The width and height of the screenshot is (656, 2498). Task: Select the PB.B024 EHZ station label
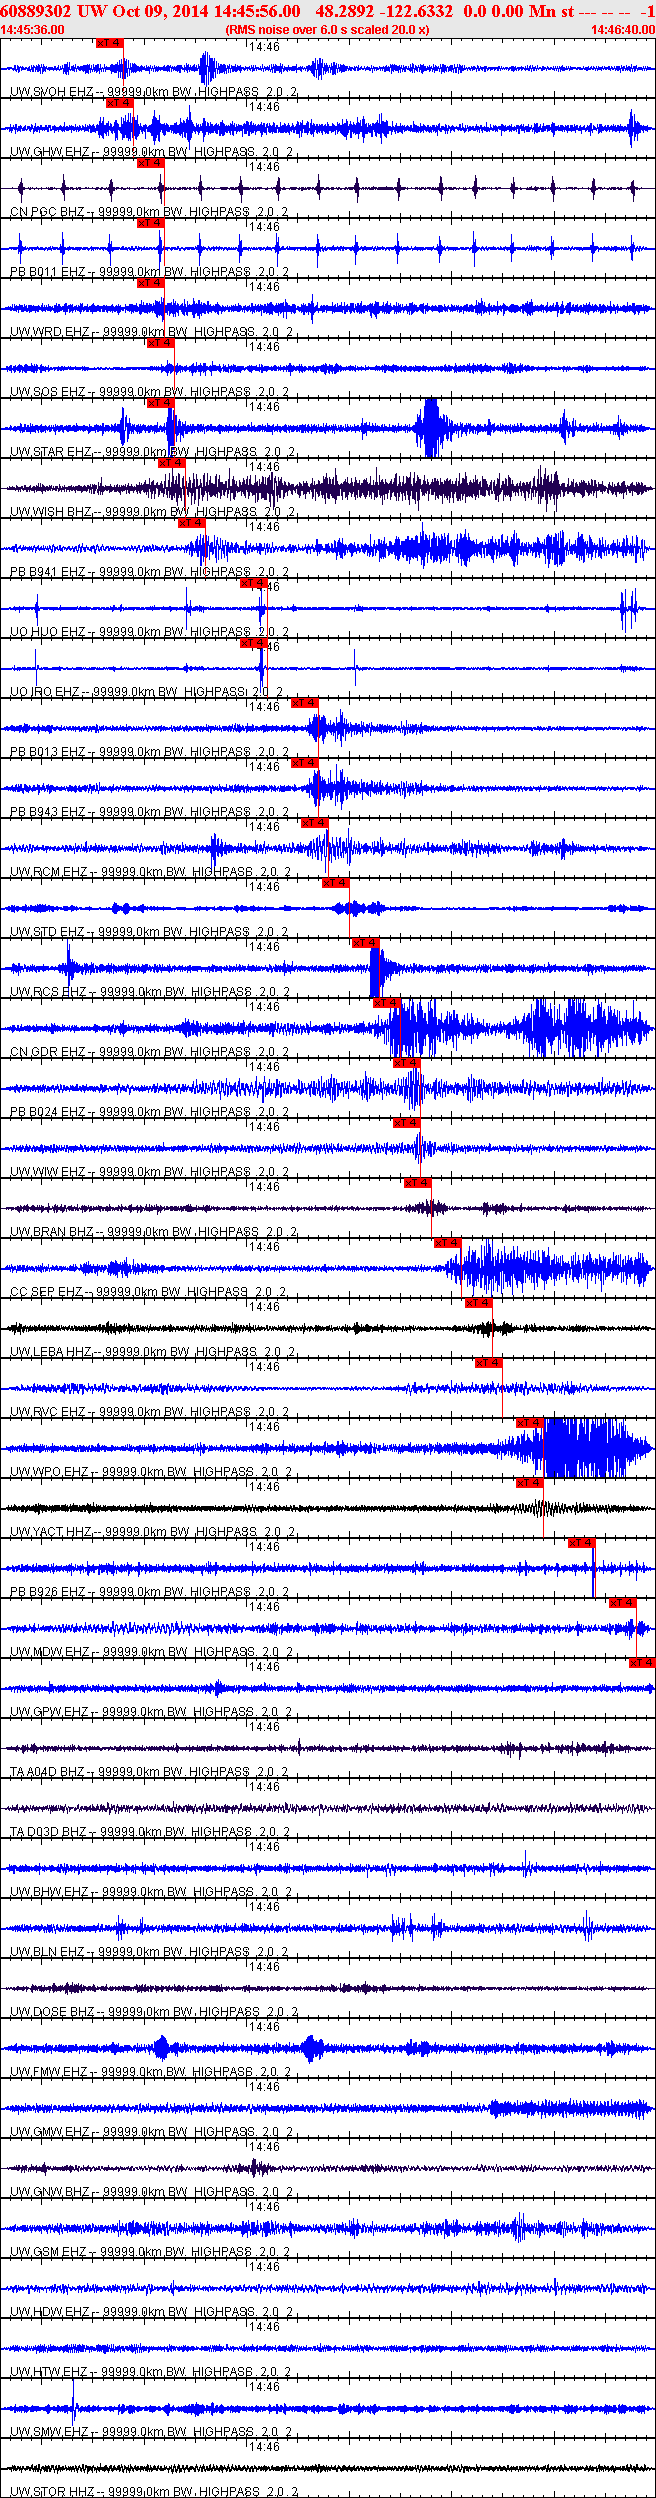tap(48, 1112)
